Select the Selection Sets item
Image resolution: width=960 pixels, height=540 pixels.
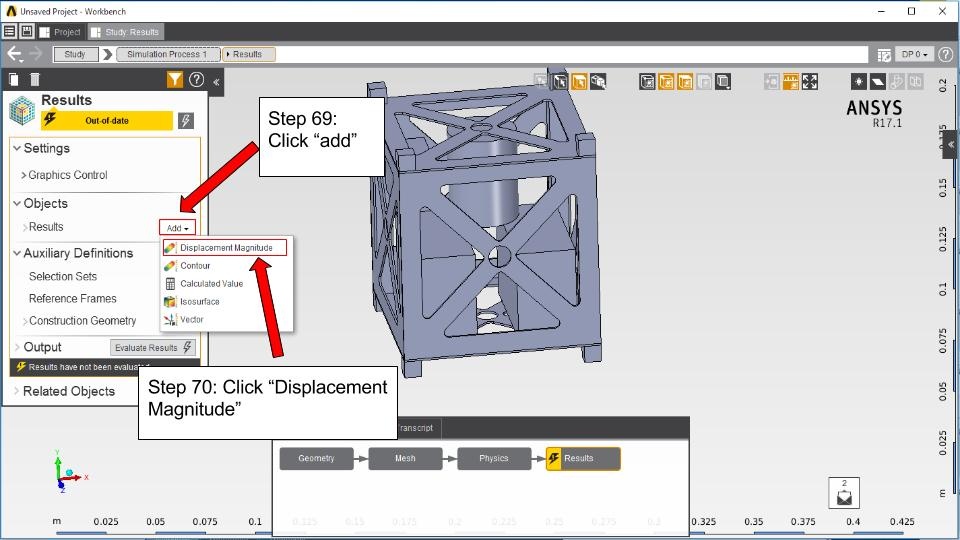(x=63, y=277)
